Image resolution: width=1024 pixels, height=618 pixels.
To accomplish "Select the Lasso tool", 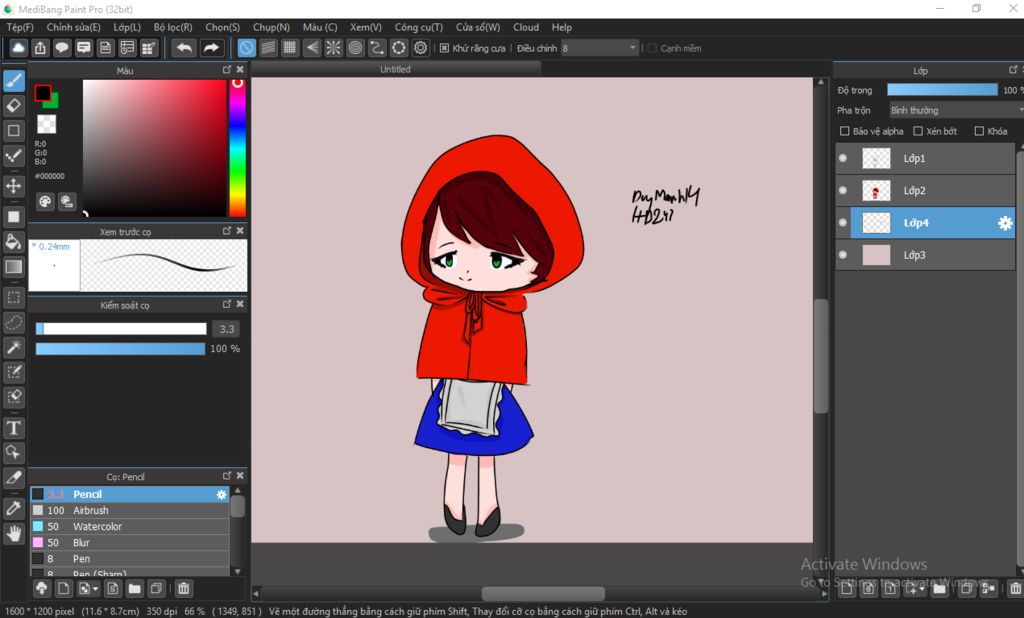I will coord(14,323).
